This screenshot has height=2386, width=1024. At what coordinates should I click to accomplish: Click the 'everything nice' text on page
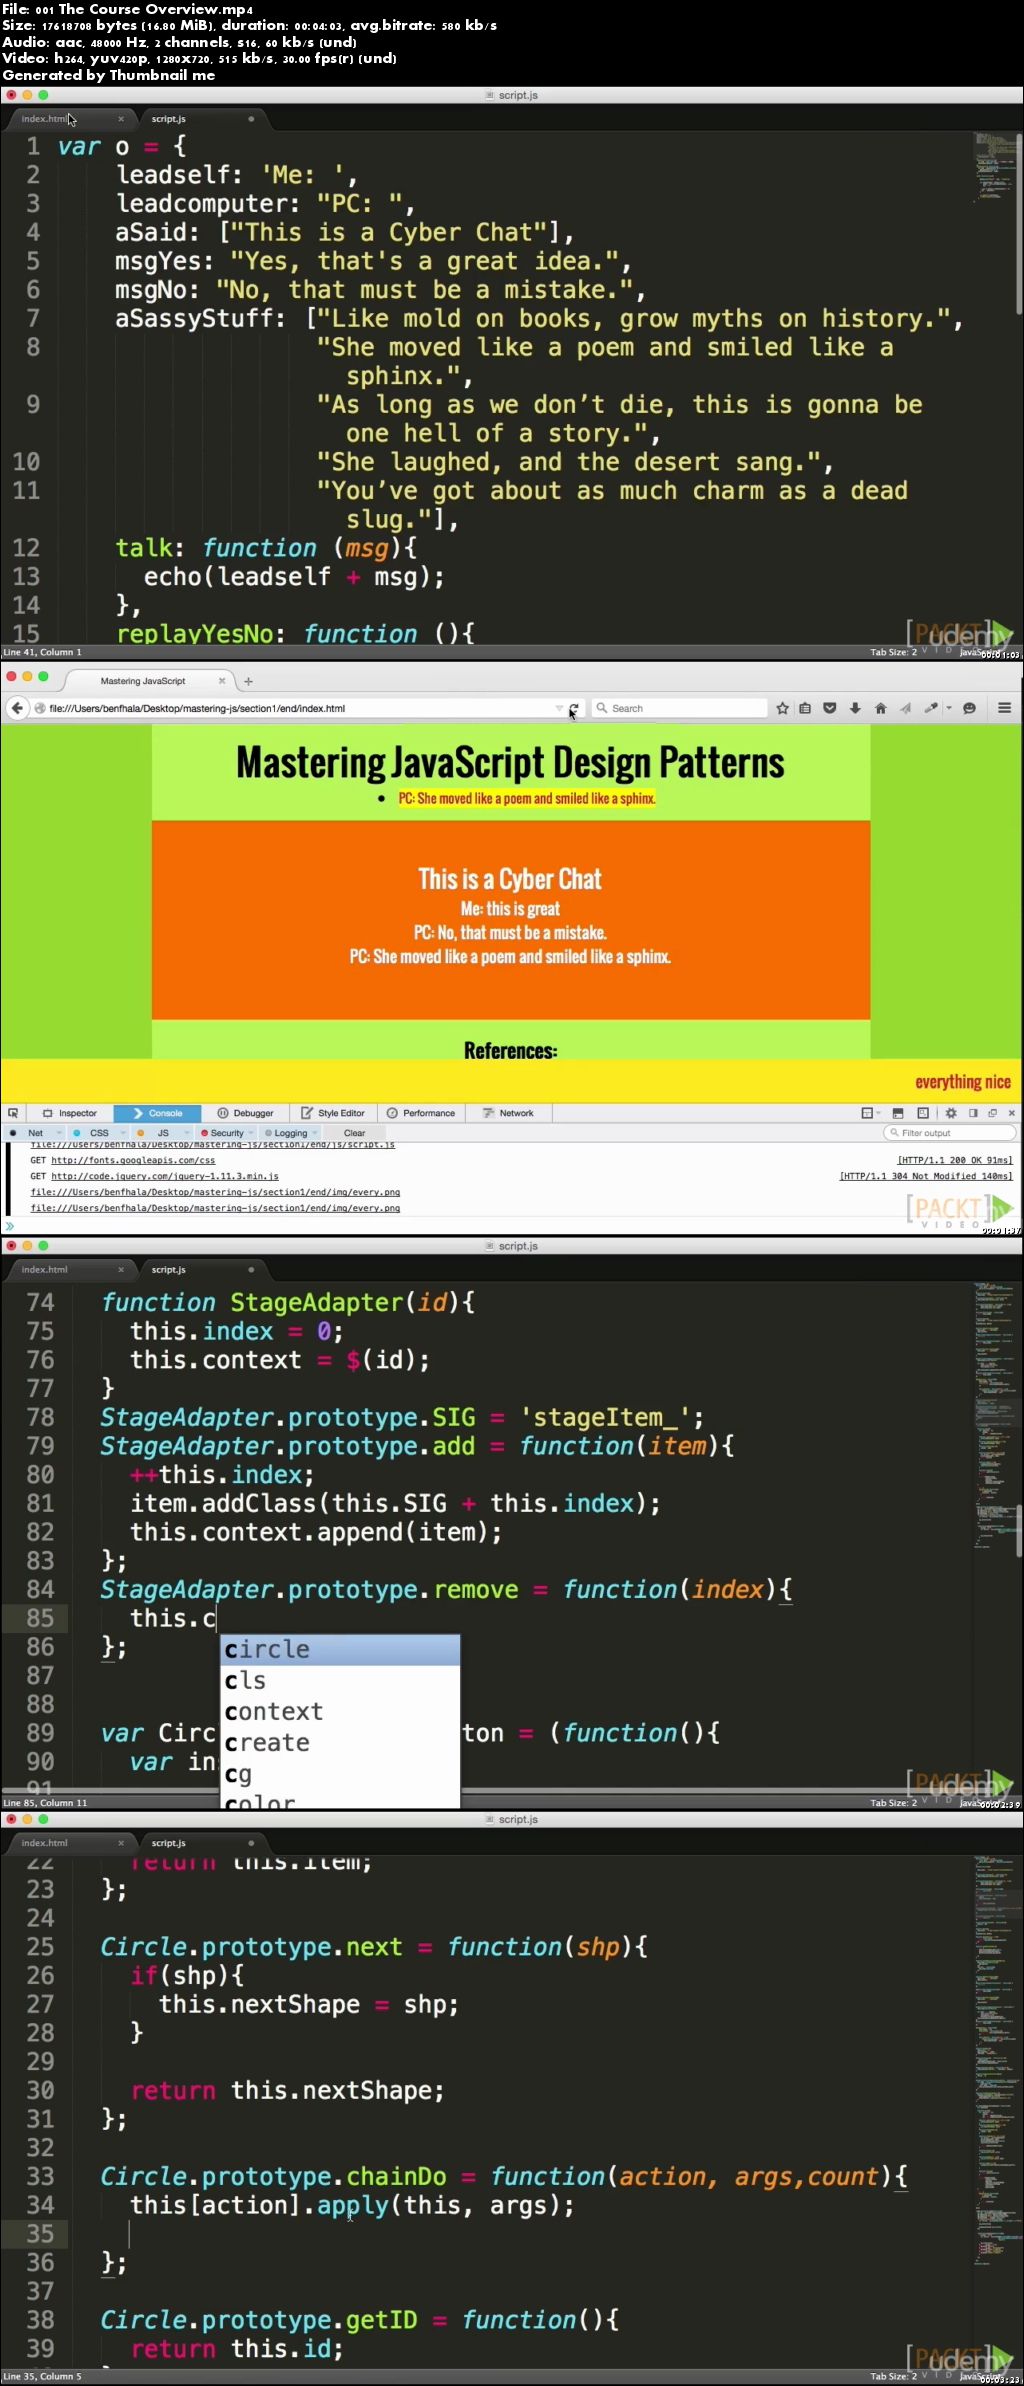[x=963, y=1082]
